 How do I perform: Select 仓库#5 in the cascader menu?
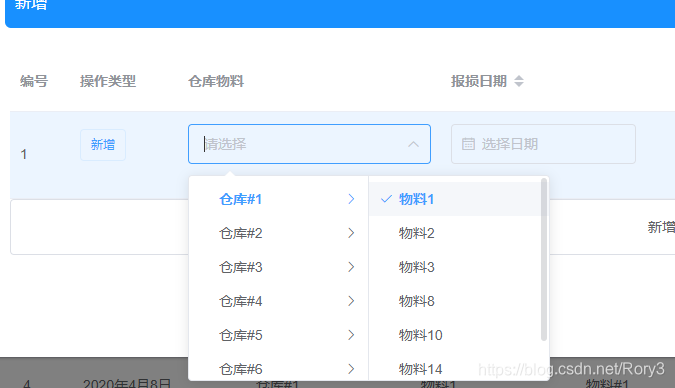tap(279, 335)
